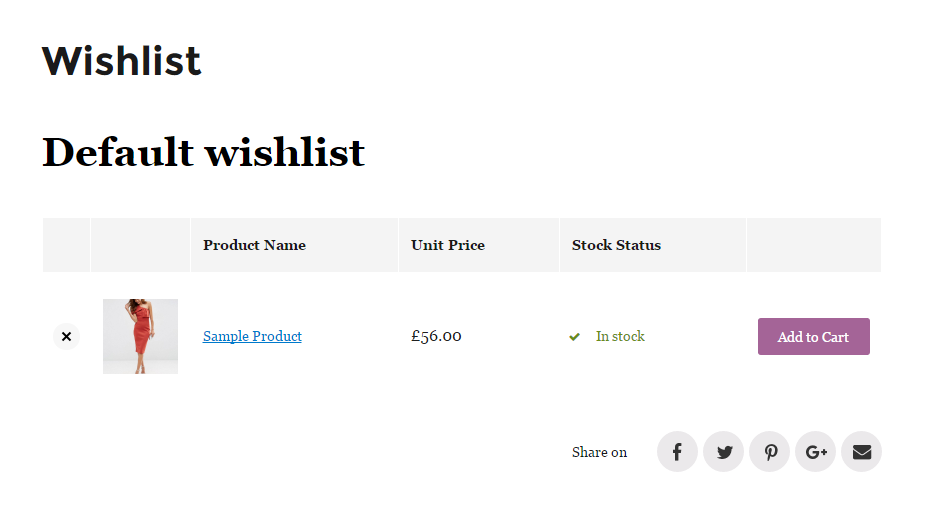Image resolution: width=925 pixels, height=527 pixels.
Task: Share wishlist on Twitter
Action: (x=723, y=452)
